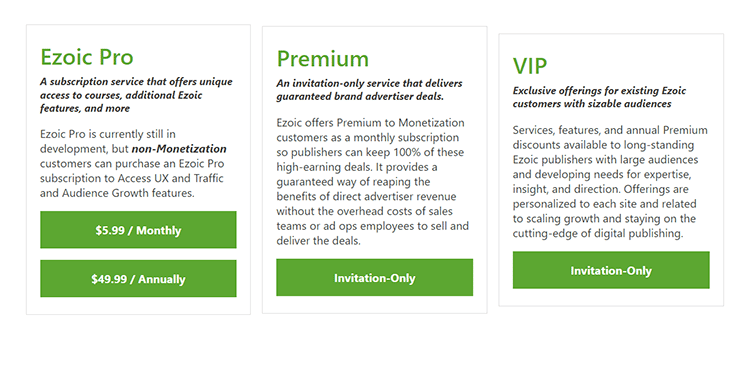
Task: Click the Ezoic Pro heading
Action: coord(87,57)
